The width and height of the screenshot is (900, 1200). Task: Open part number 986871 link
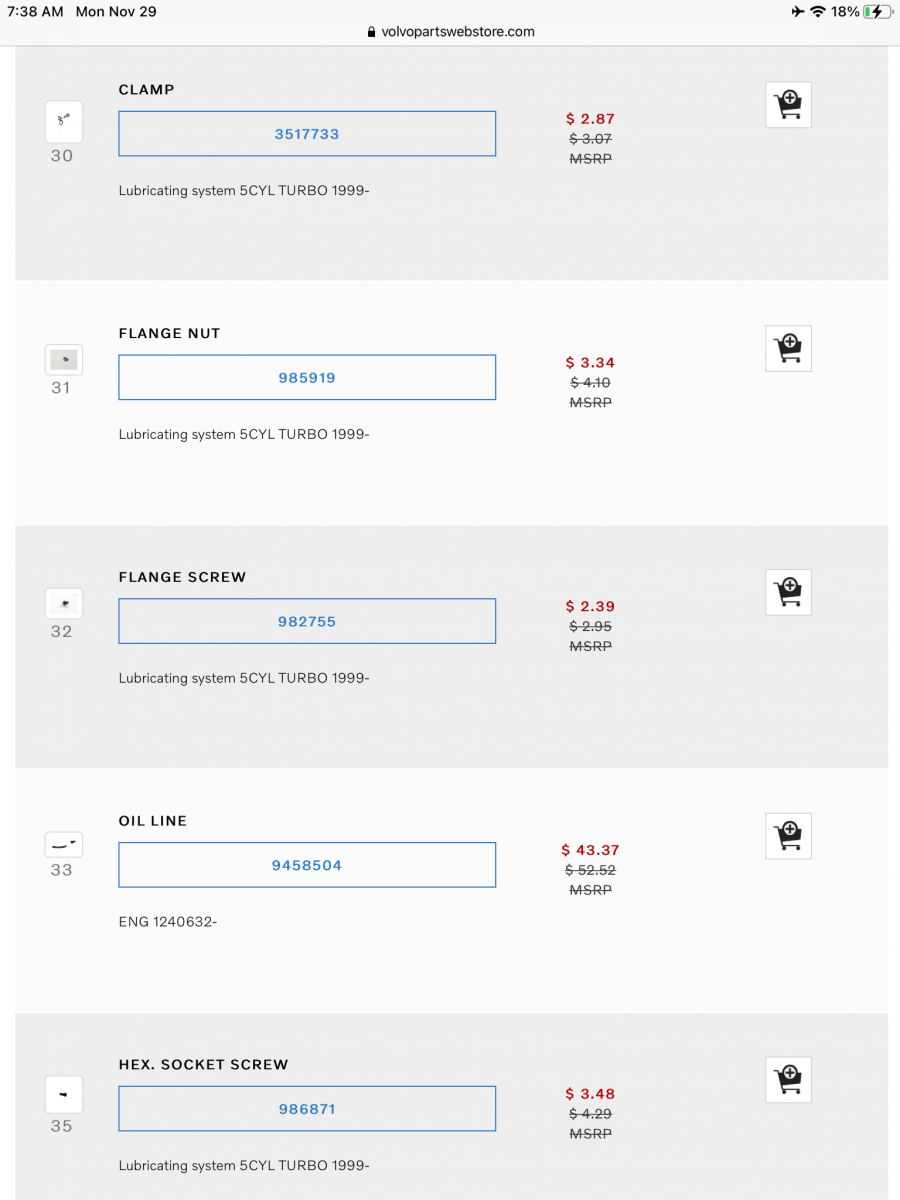click(x=307, y=1109)
